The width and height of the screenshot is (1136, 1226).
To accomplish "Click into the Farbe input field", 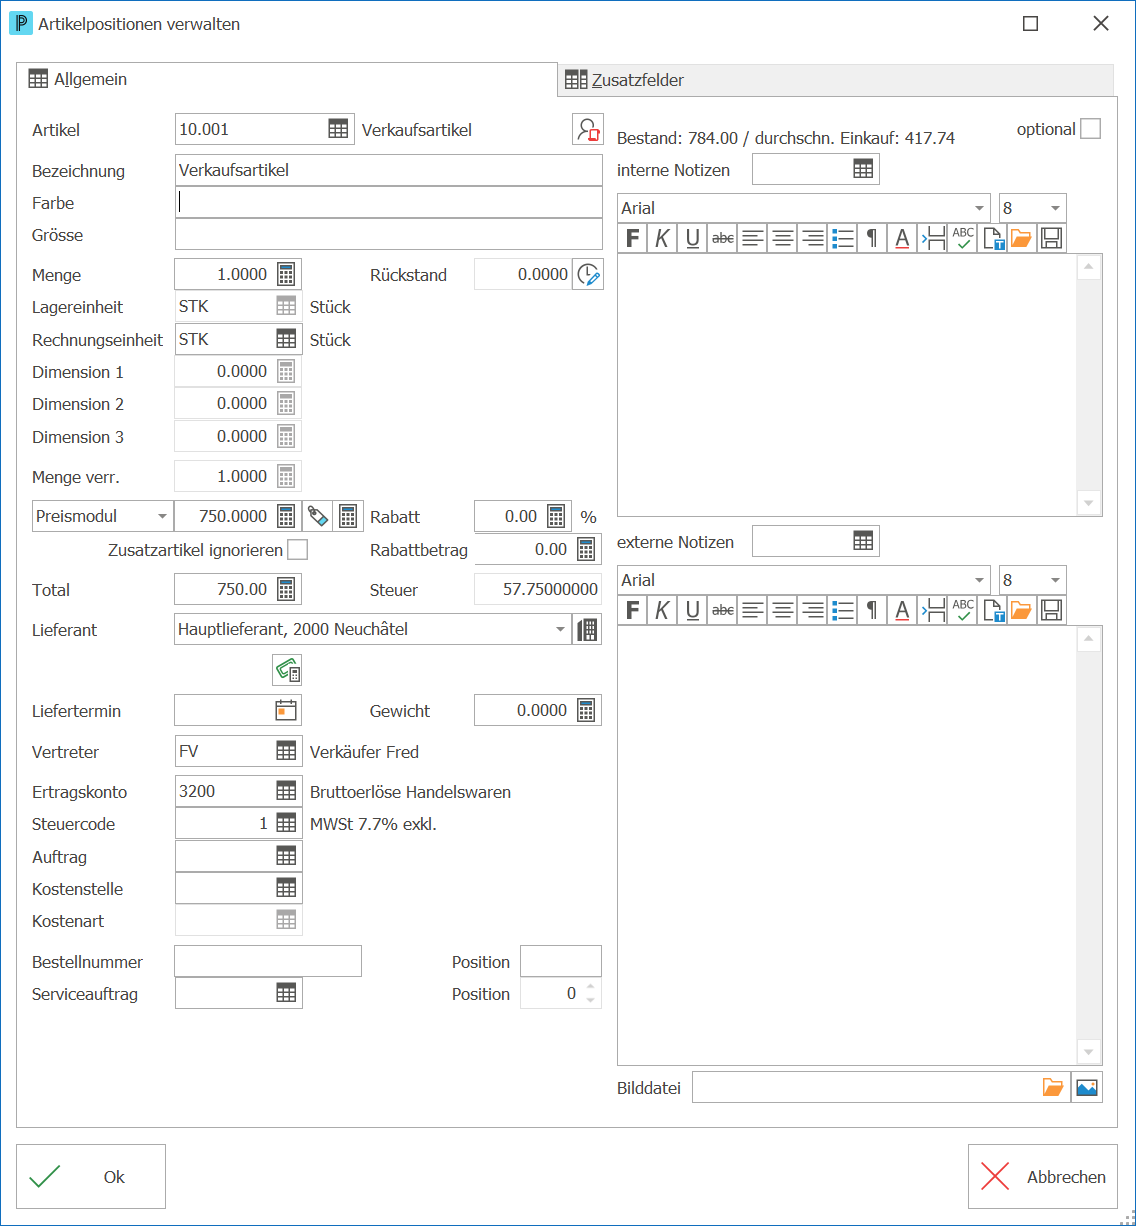I will coord(389,202).
